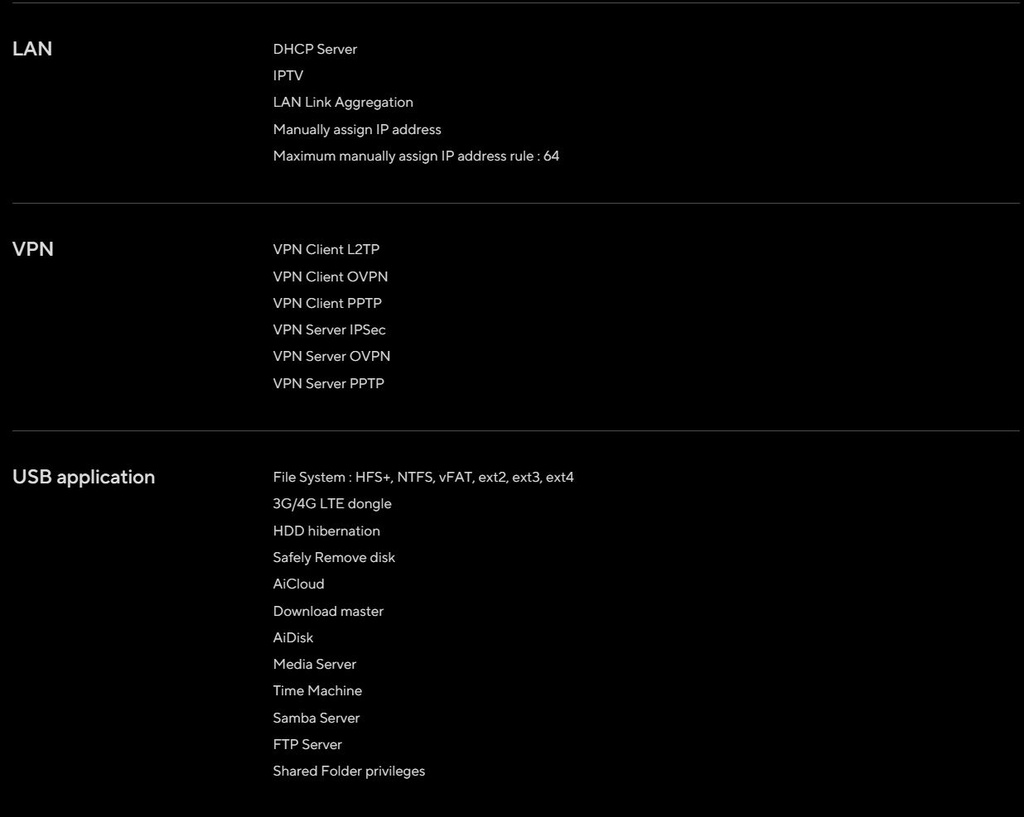Select the DHCP Server text line
The image size is (1024, 817).
pyautogui.click(x=315, y=50)
